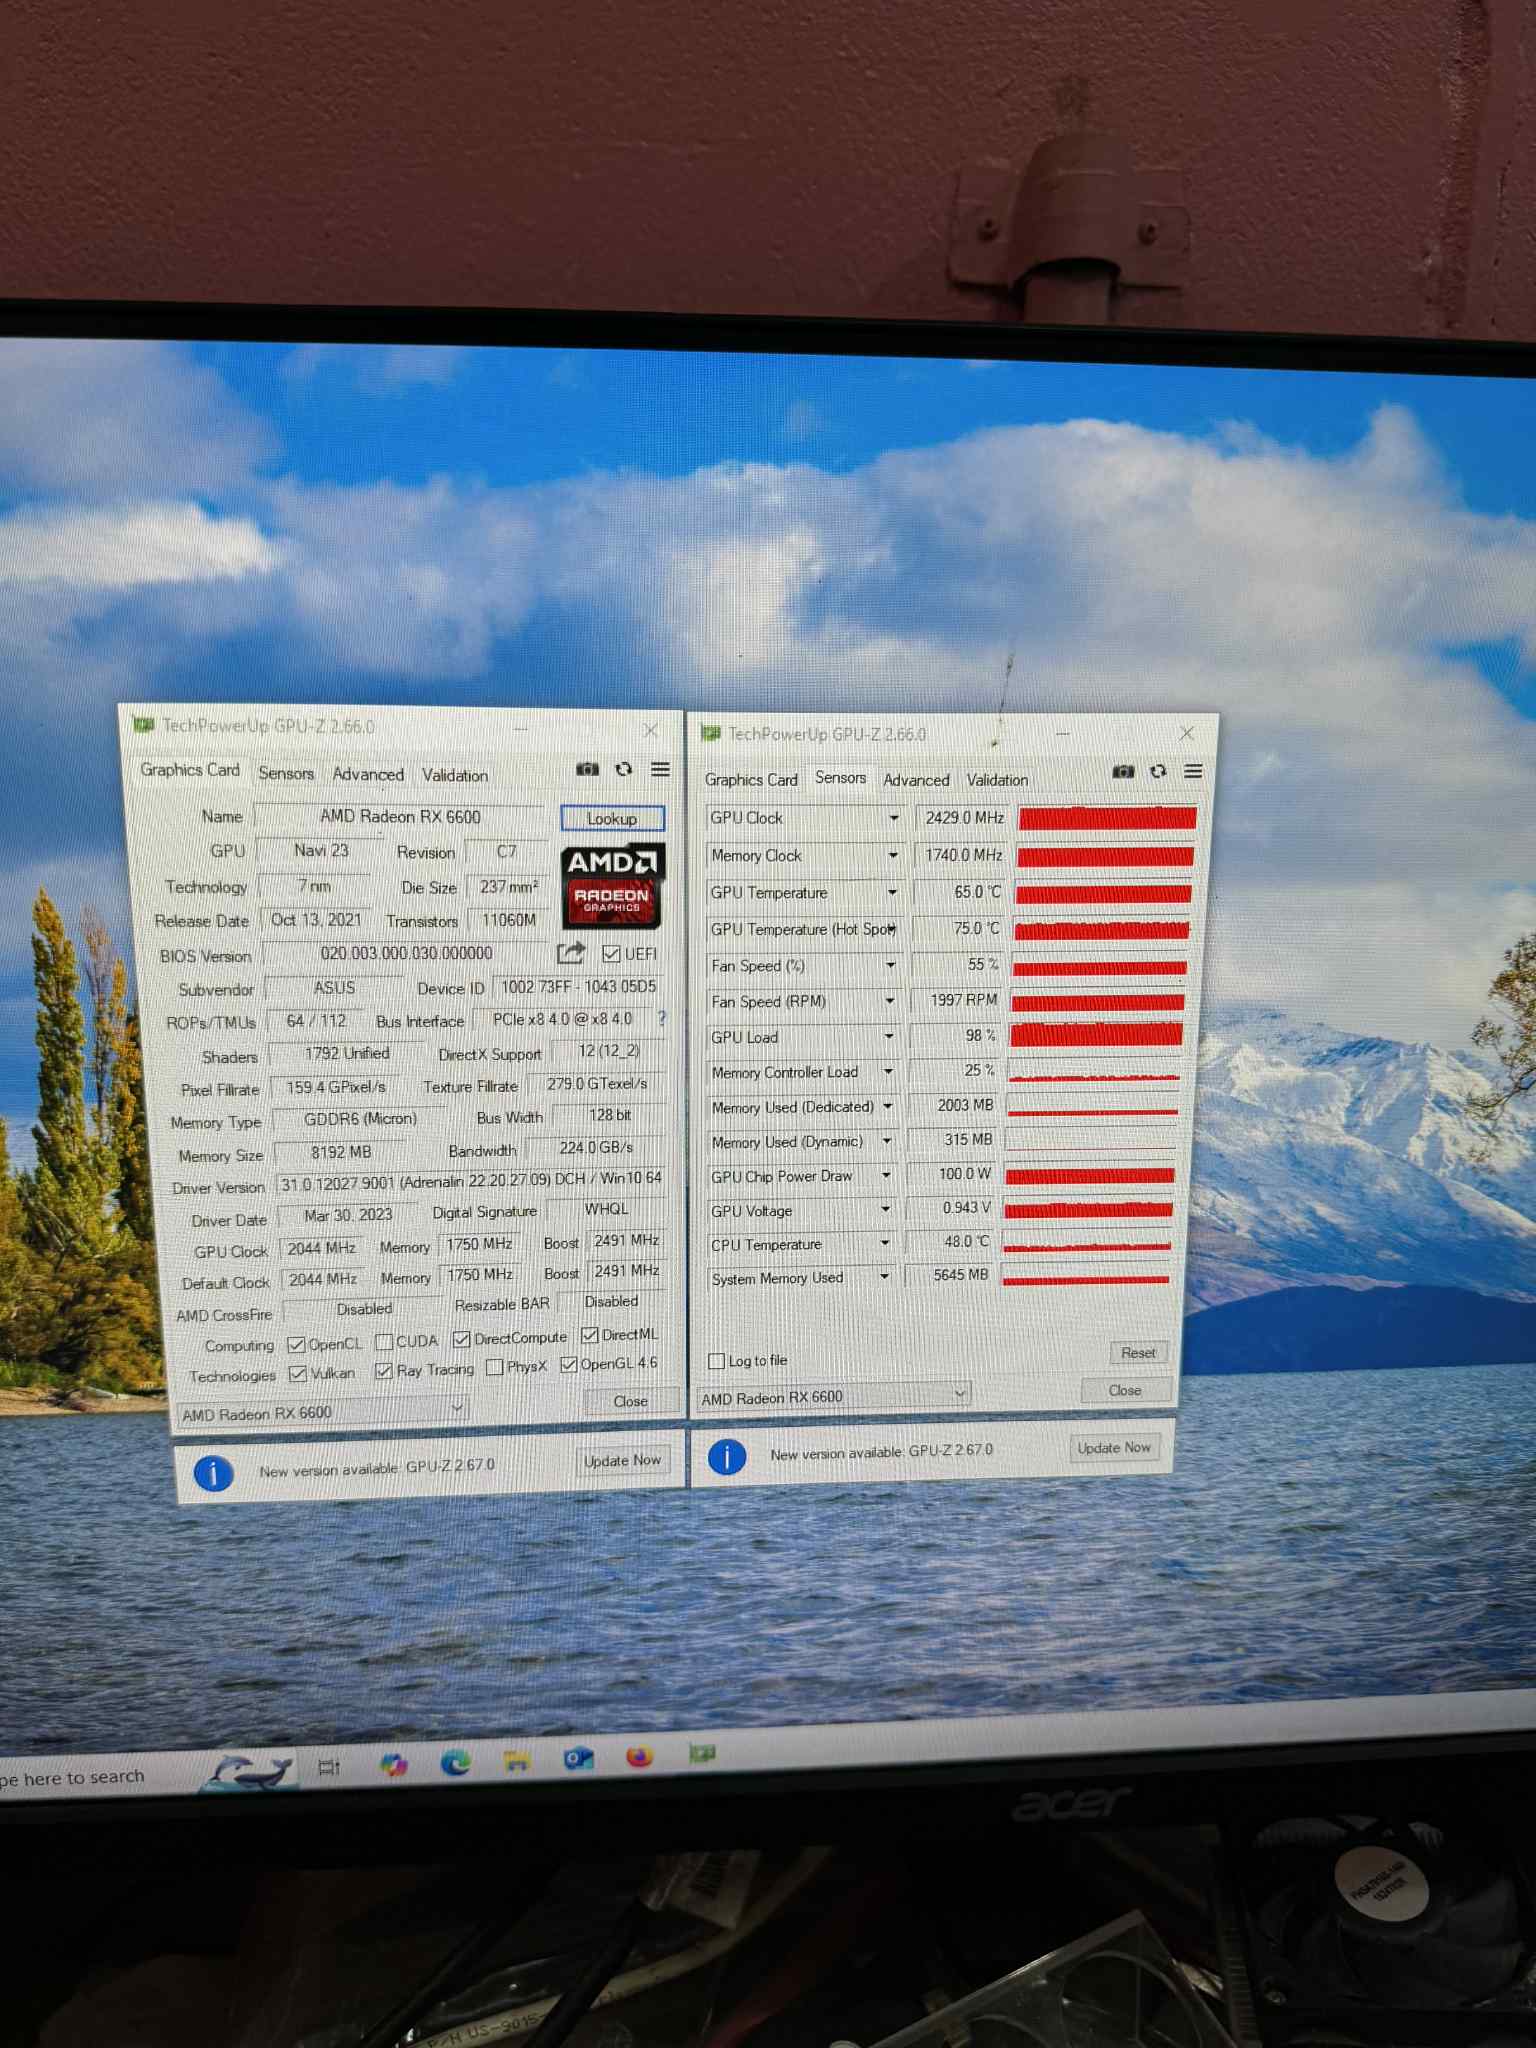Click screenshot camera icon in Sensors GPU-Z window
The image size is (1536, 2048).
coord(1123,771)
